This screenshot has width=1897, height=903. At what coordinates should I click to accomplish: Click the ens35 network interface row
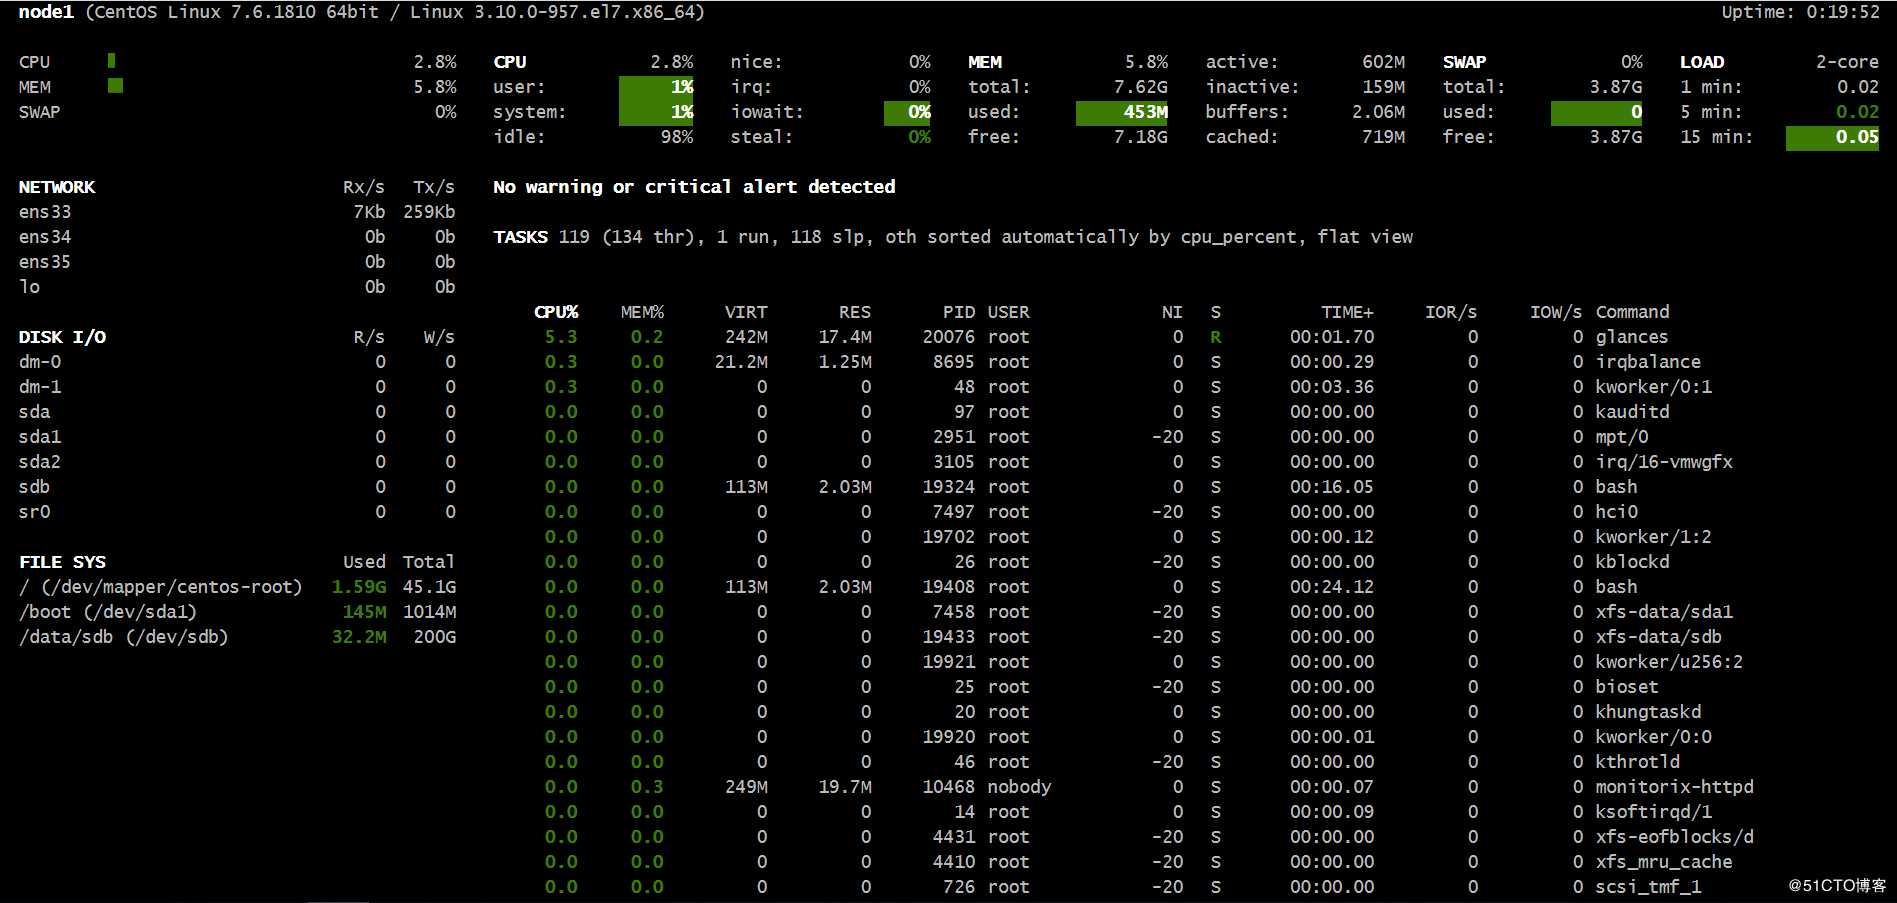point(237,262)
